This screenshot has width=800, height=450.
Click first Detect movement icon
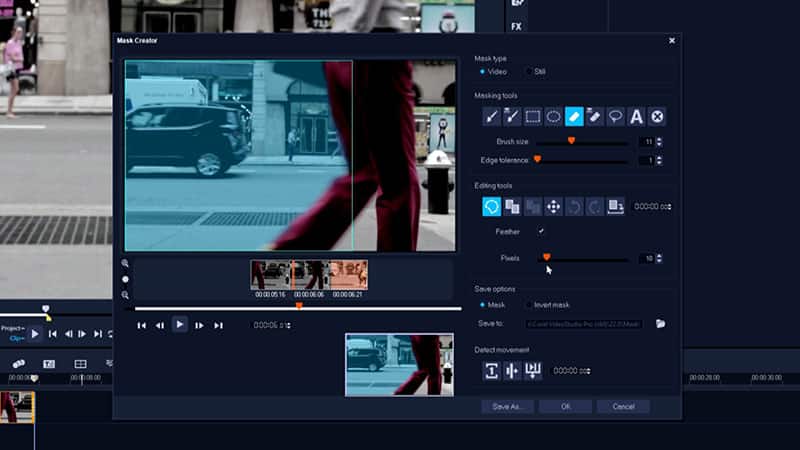tap(491, 370)
